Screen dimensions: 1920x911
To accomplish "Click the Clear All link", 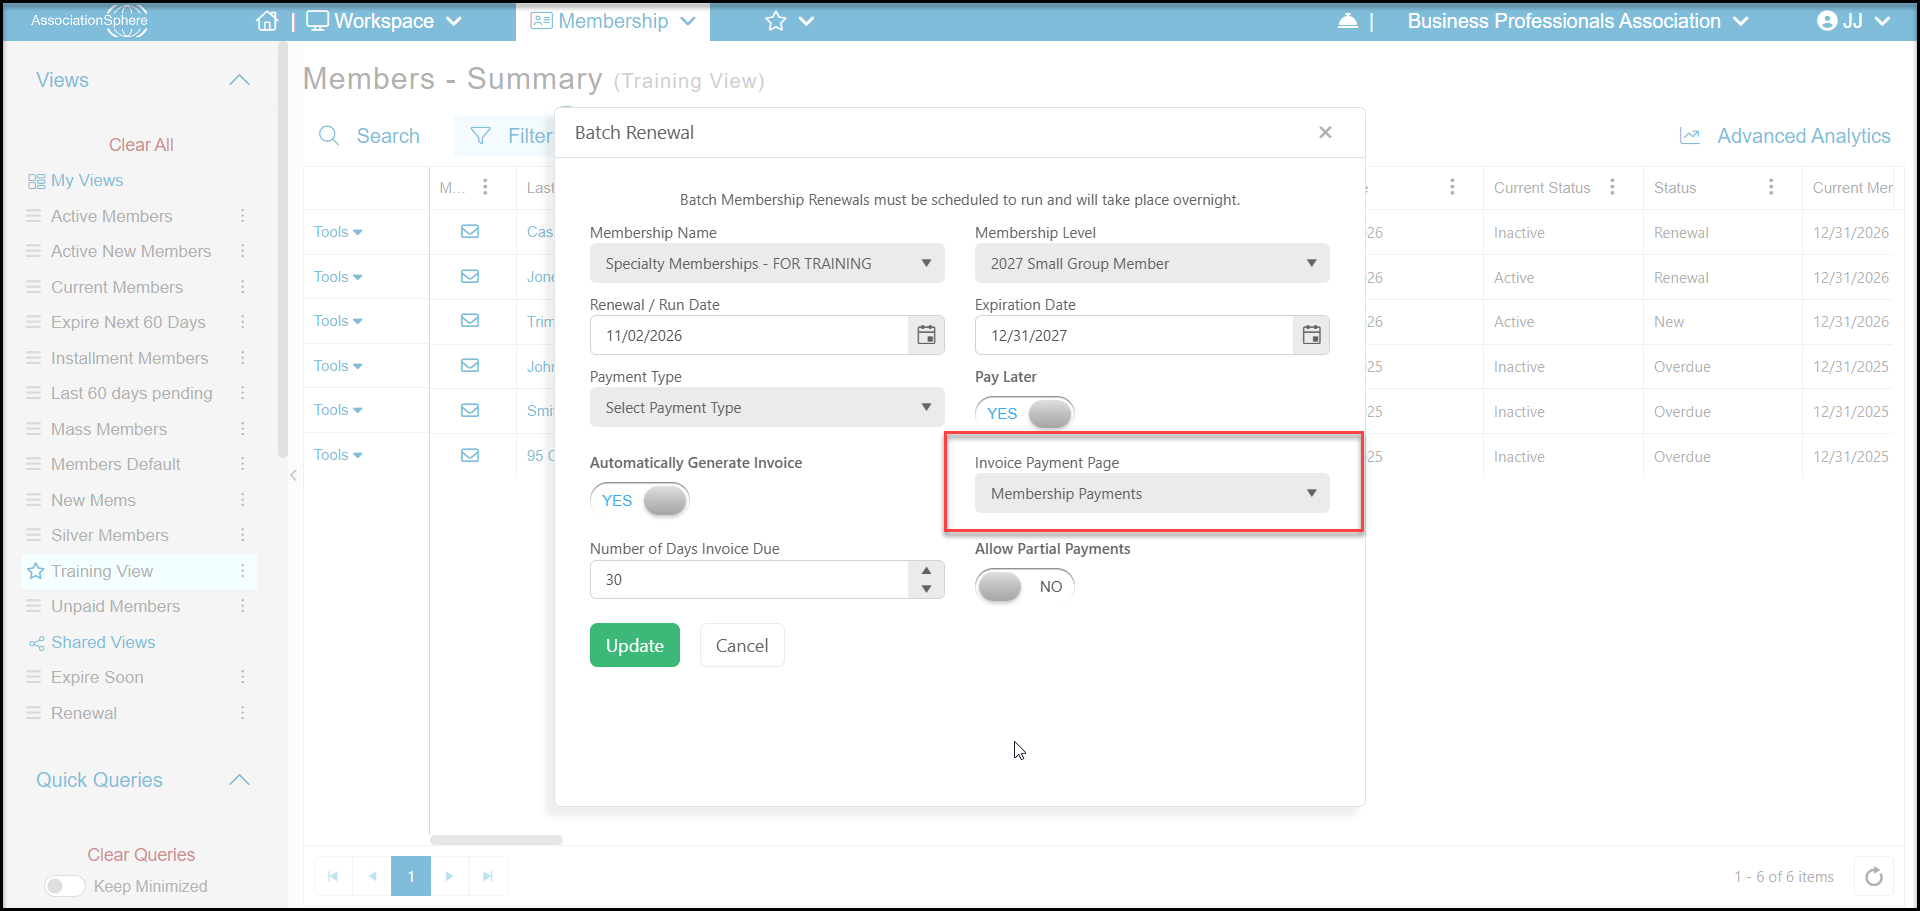I will [x=141, y=145].
